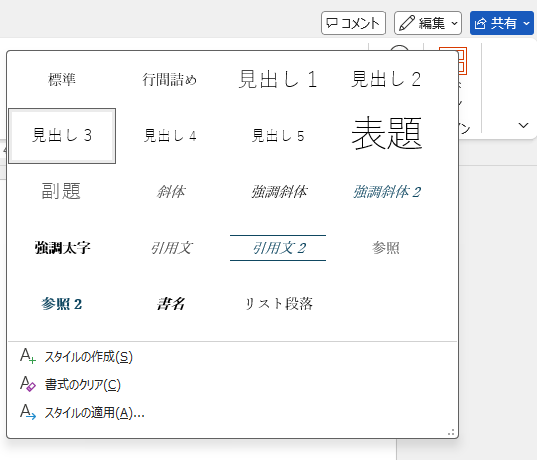Select the 表題 title style

pos(386,136)
